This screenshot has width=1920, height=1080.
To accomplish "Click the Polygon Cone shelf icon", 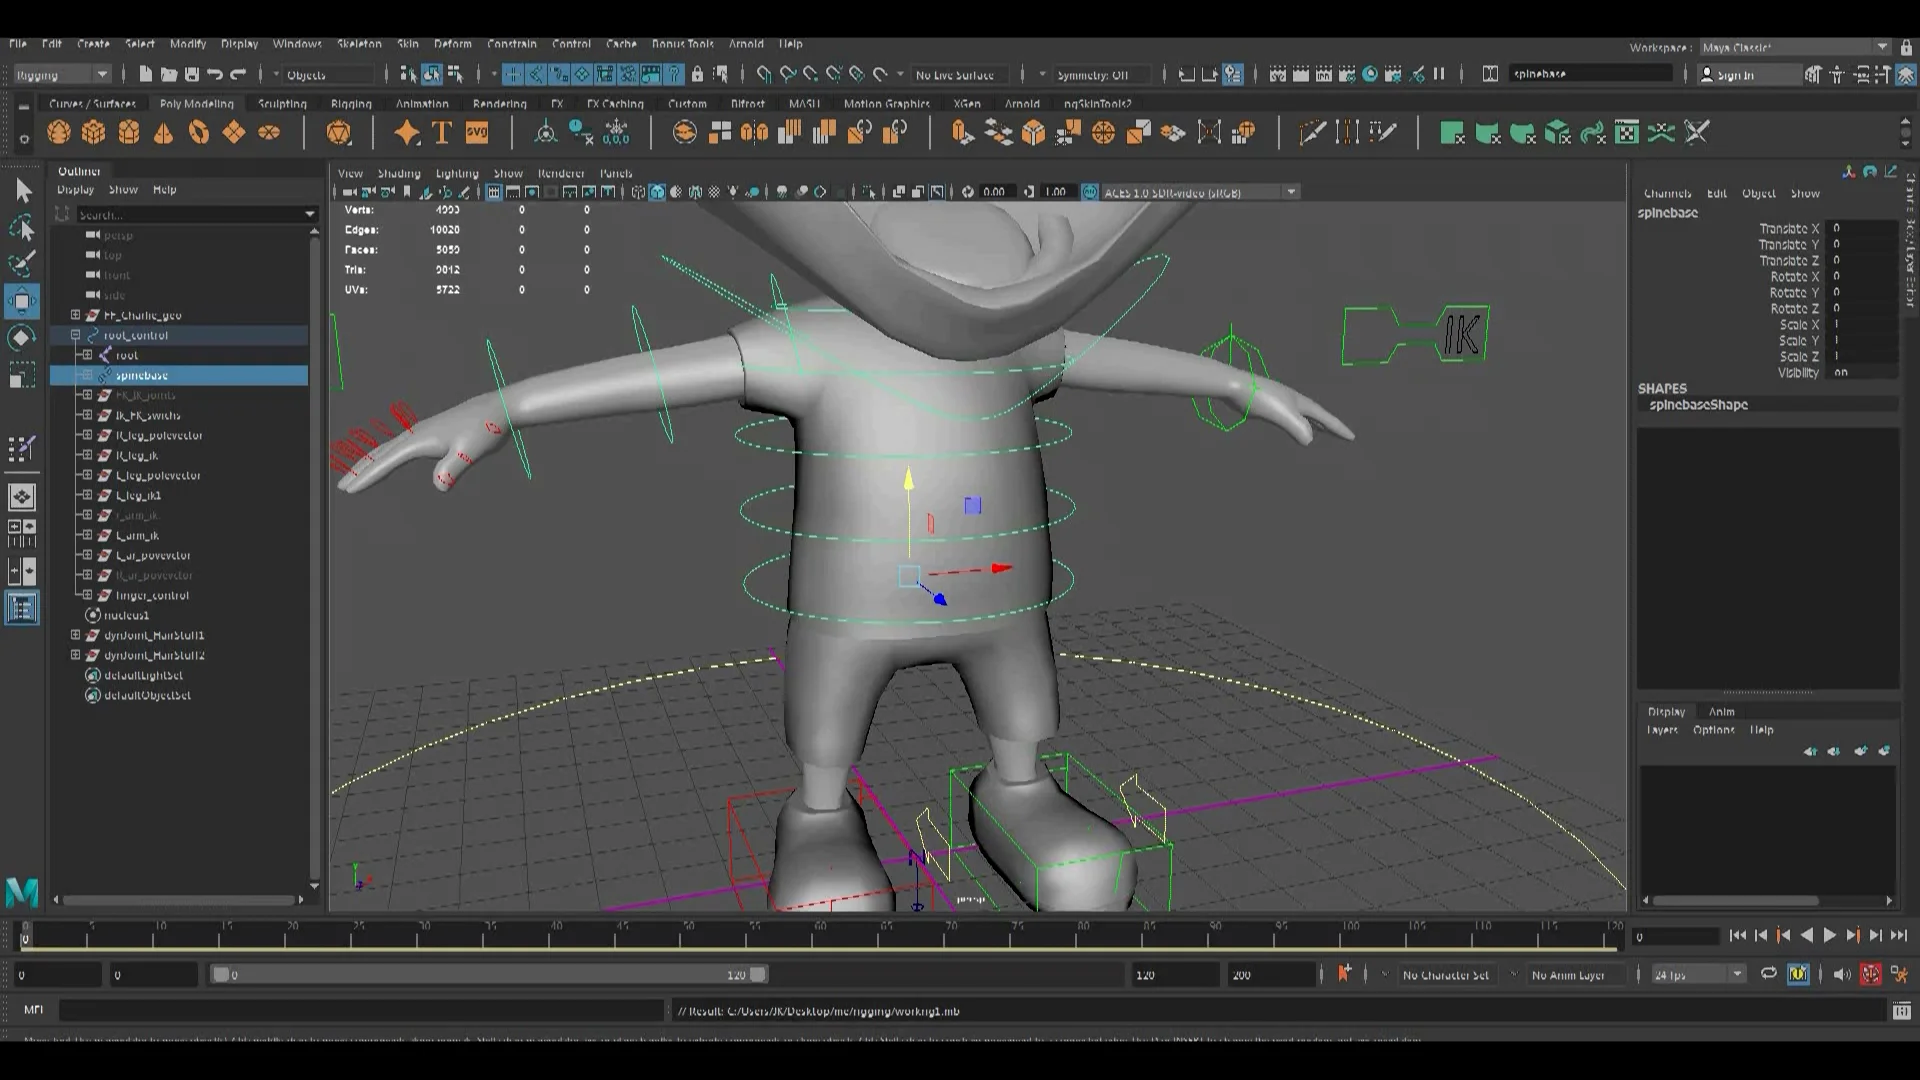I will pyautogui.click(x=164, y=132).
